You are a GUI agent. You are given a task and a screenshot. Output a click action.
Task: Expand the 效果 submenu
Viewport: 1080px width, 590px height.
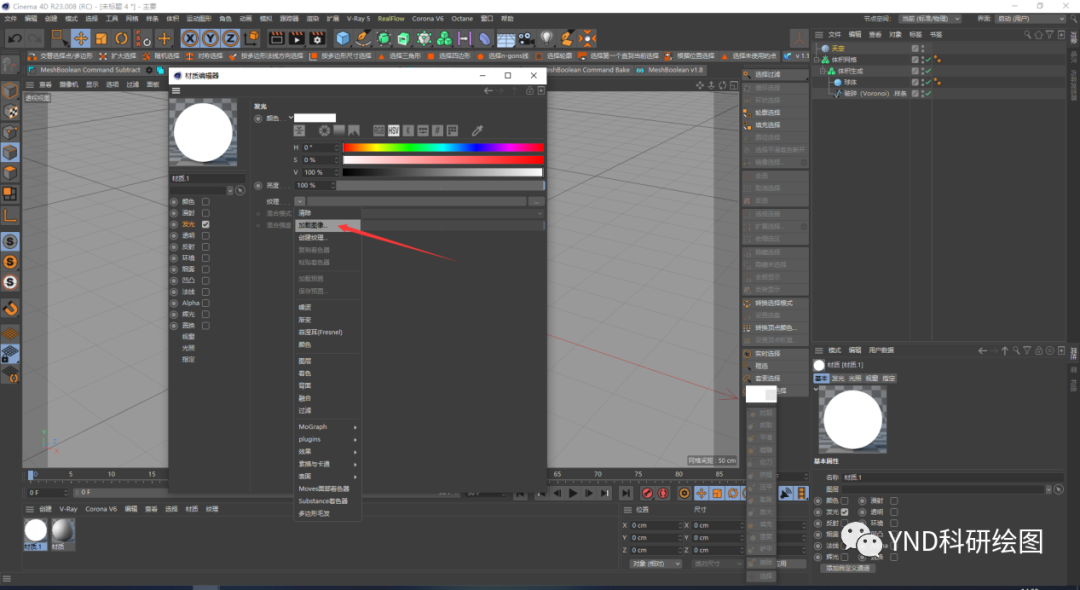click(x=328, y=452)
